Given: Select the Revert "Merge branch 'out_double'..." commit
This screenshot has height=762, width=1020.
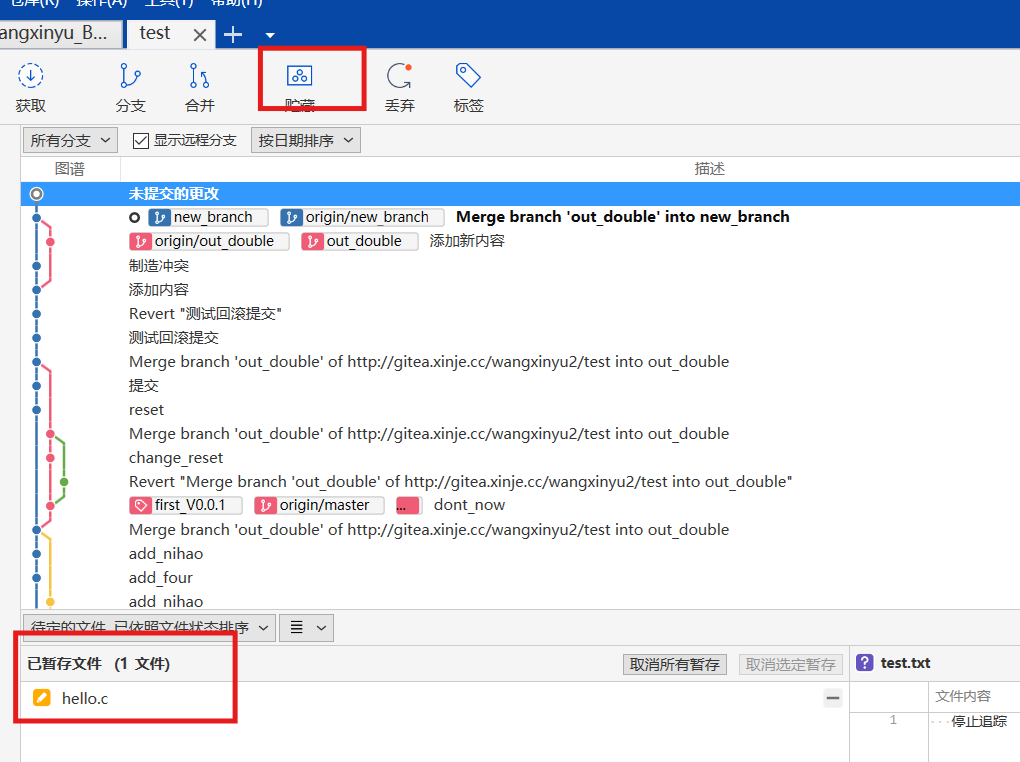Looking at the screenshot, I should 461,482.
